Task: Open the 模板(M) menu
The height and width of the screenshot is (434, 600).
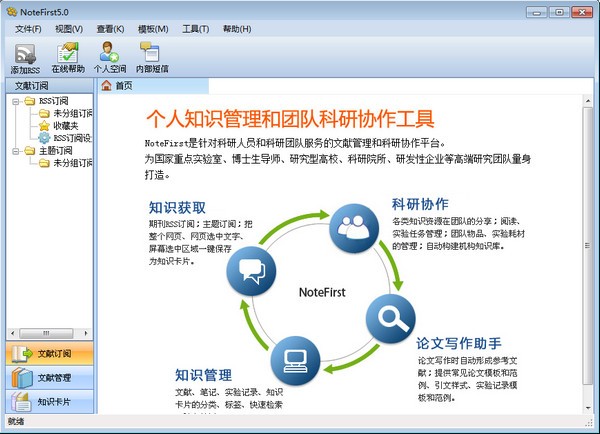Action: coord(153,29)
